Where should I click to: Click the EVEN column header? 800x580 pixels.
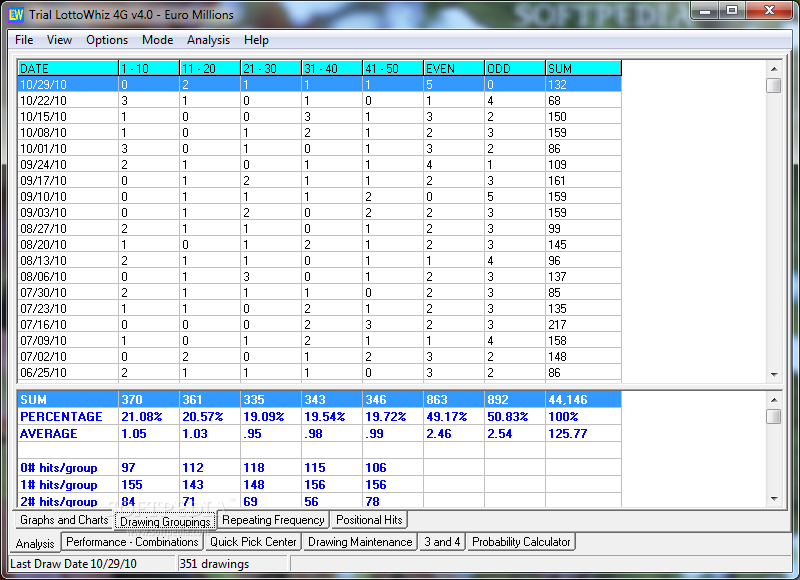coord(454,68)
